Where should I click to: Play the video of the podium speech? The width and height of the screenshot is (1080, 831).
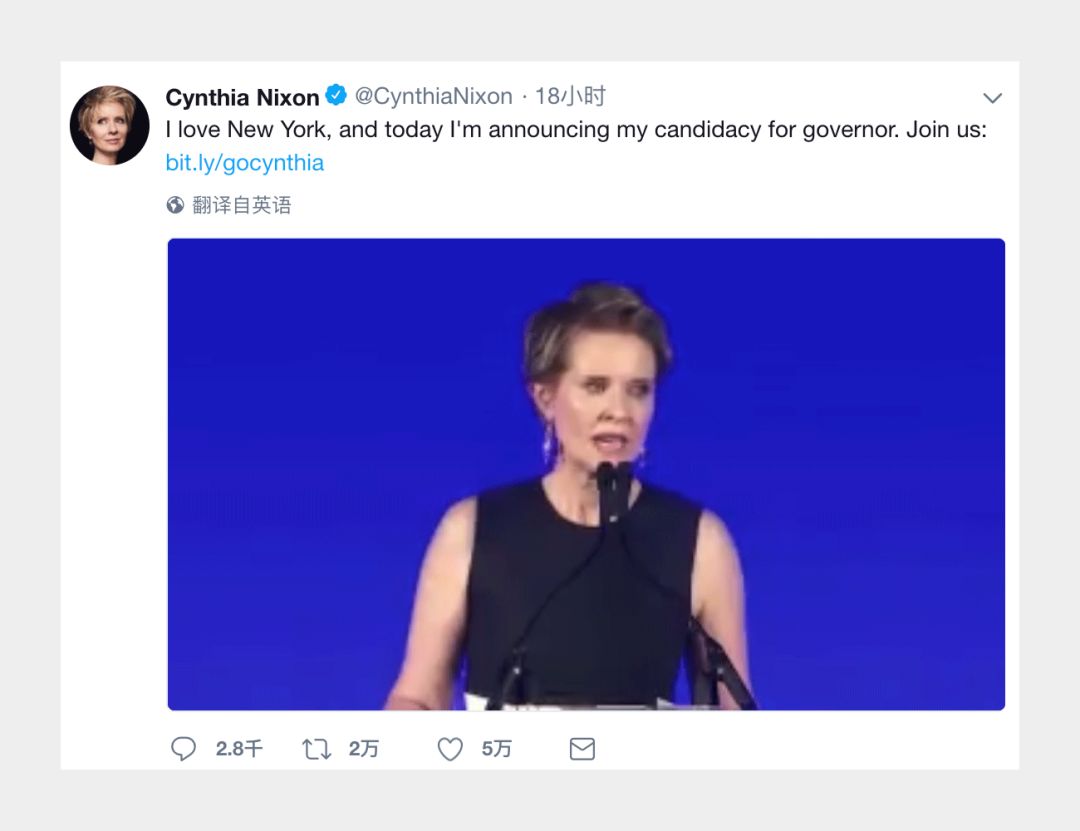click(x=586, y=474)
